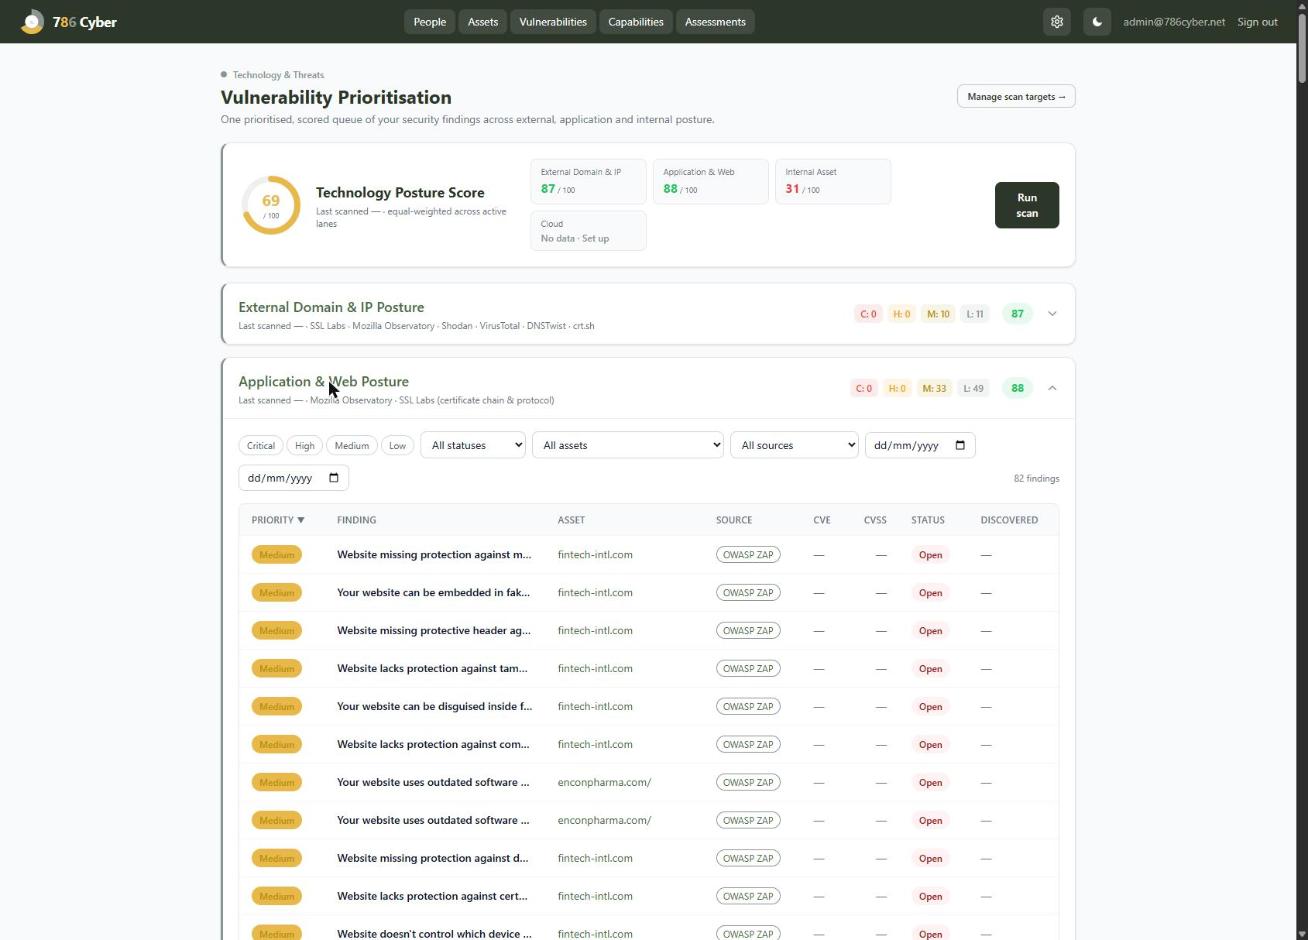This screenshot has height=940, width=1308.
Task: Click the Source column header
Action: click(734, 520)
